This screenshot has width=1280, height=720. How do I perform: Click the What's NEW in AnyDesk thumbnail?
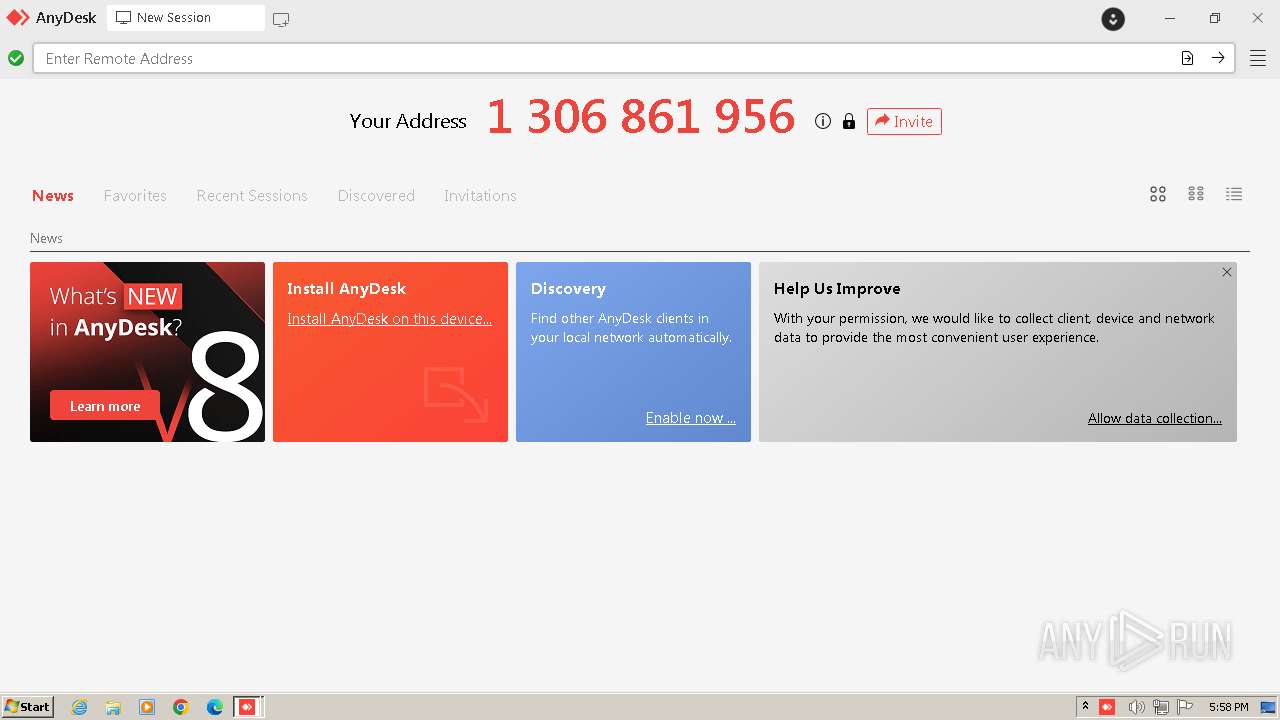coord(147,352)
